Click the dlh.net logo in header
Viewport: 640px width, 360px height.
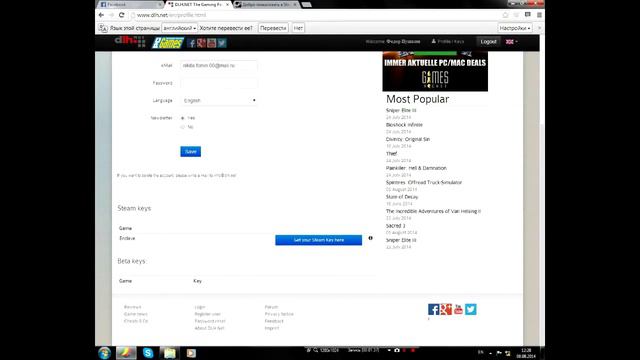tap(130, 41)
